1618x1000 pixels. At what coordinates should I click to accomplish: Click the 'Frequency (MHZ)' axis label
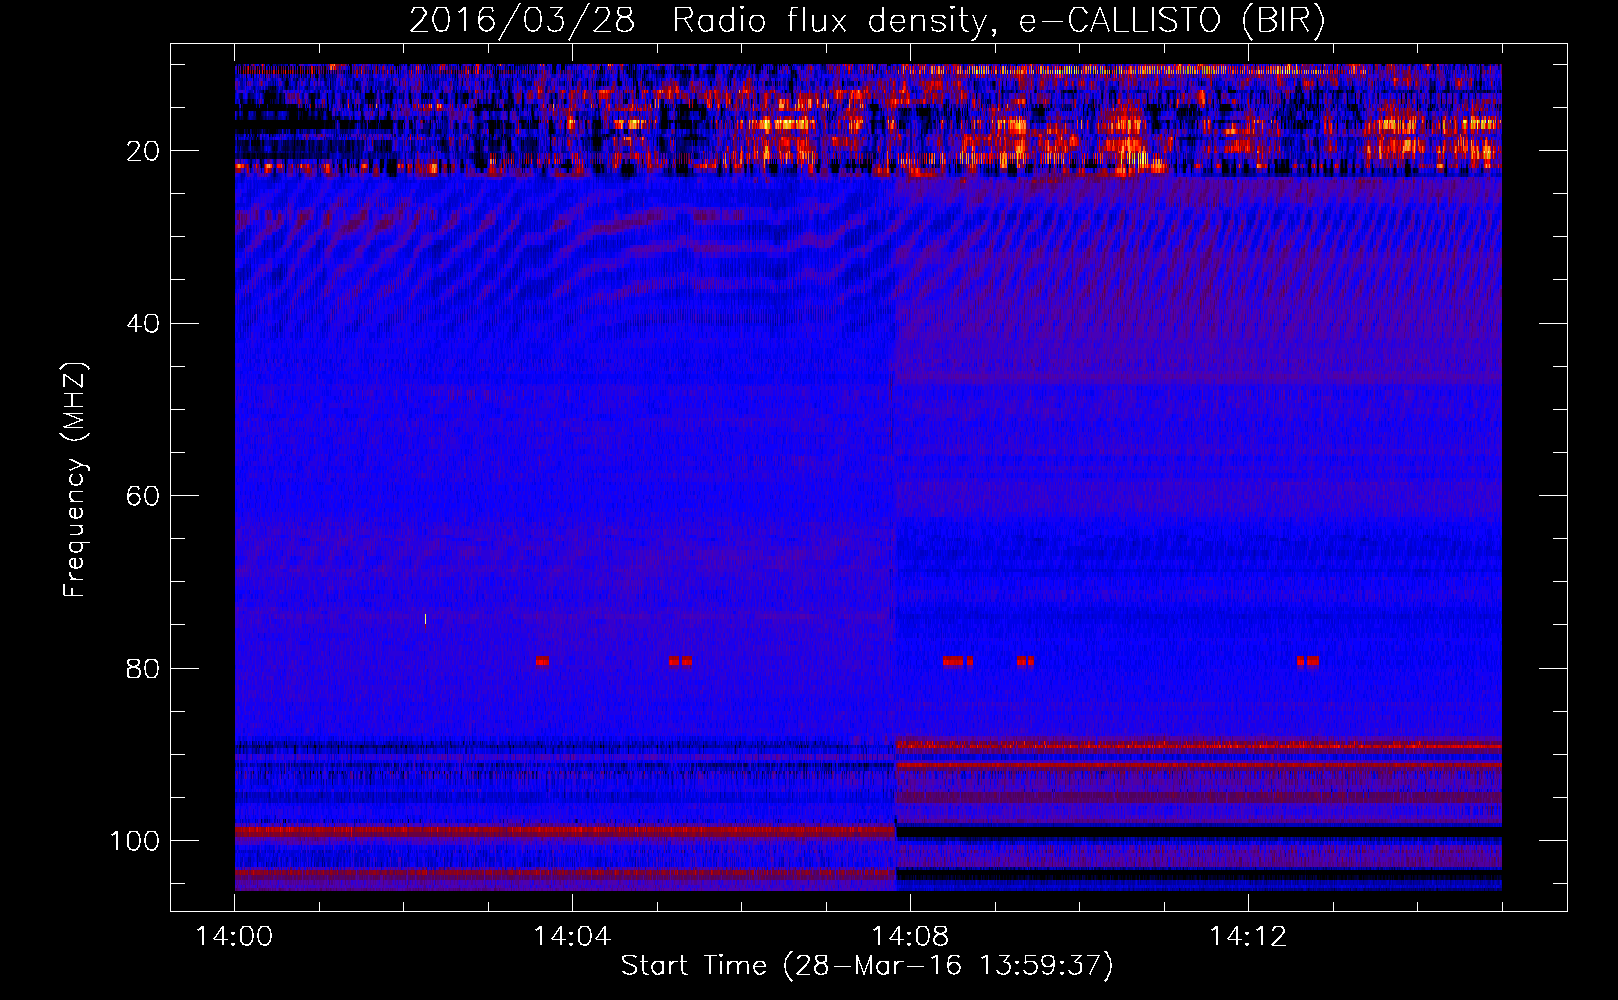tap(76, 479)
